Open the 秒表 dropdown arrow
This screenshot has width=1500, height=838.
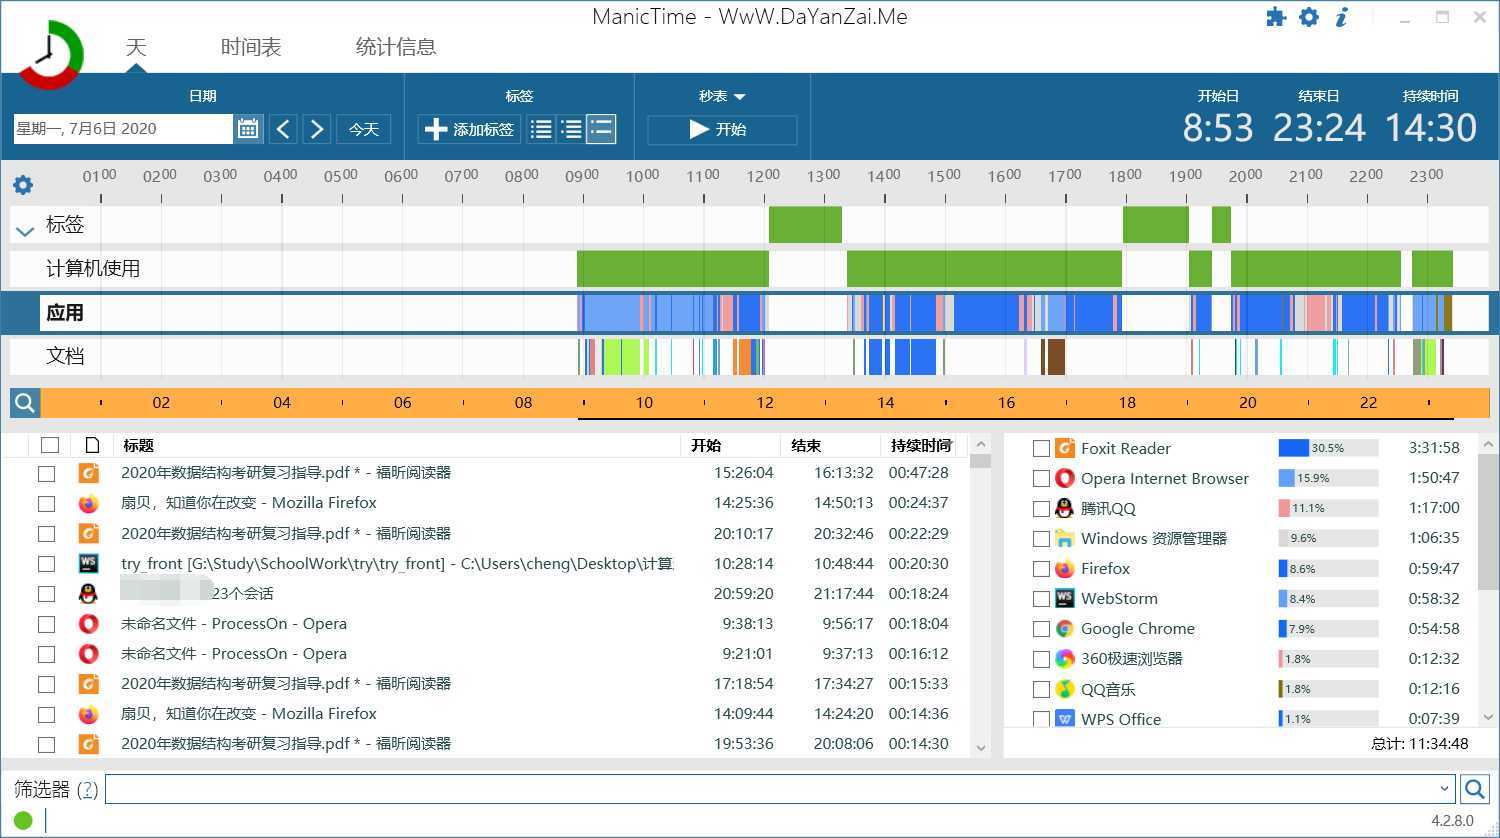click(x=740, y=97)
